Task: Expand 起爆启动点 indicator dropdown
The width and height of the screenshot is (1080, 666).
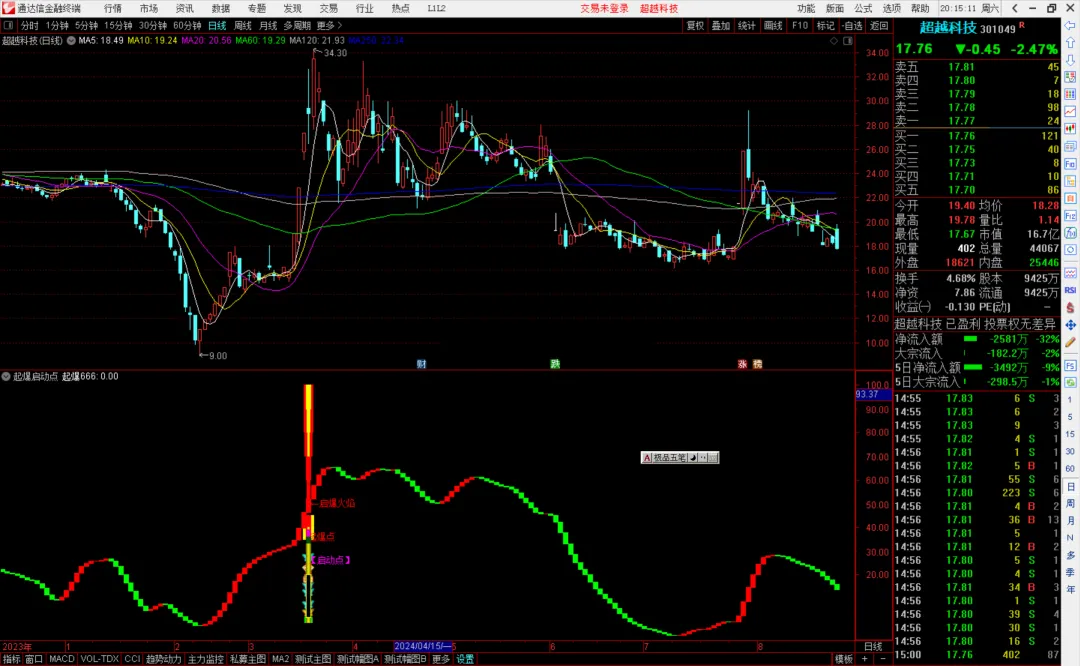Action: point(6,377)
